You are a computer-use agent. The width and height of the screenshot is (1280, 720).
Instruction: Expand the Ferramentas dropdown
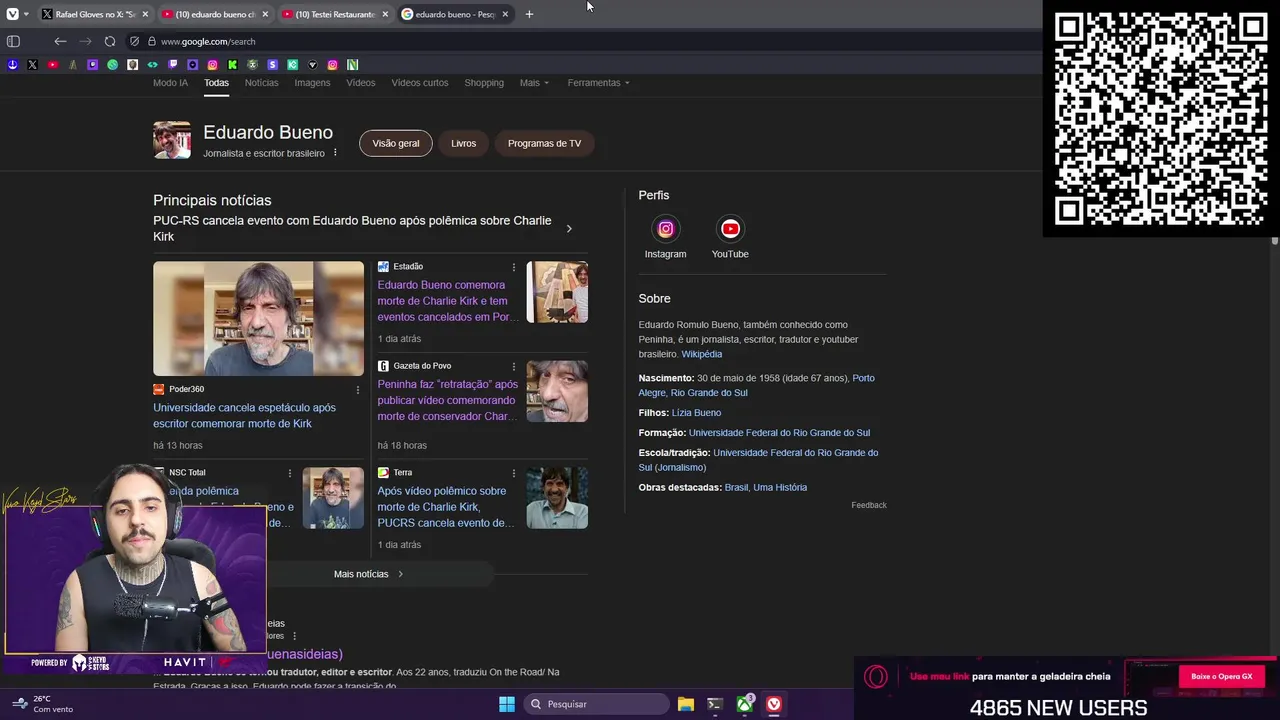coord(598,83)
